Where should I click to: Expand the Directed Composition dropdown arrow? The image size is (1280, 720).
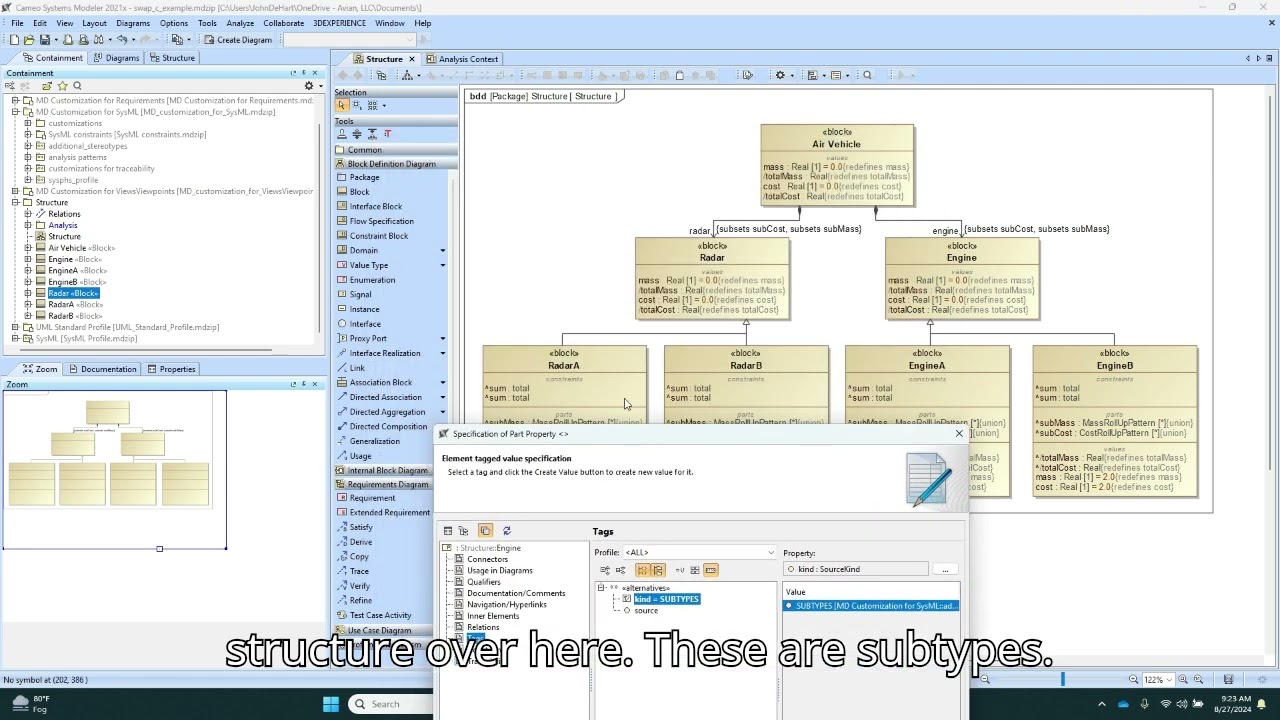coord(442,427)
